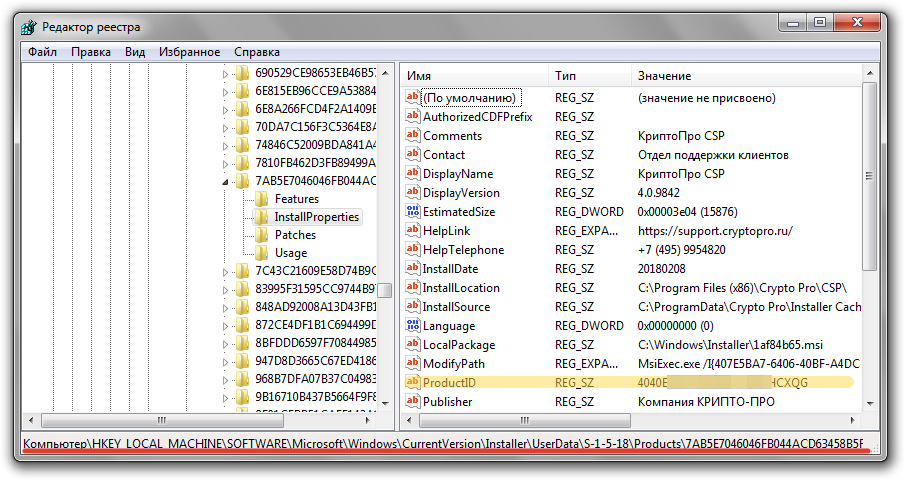Click the EstimatedSize DWORD value icon
906x481 pixels.
pyautogui.click(x=412, y=212)
